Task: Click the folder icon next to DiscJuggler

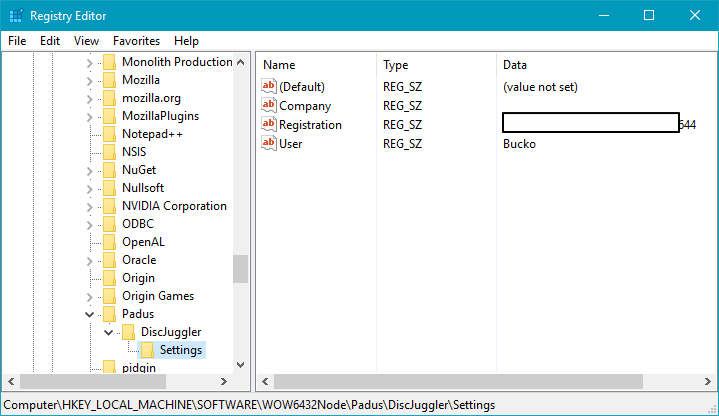Action: 128,332
